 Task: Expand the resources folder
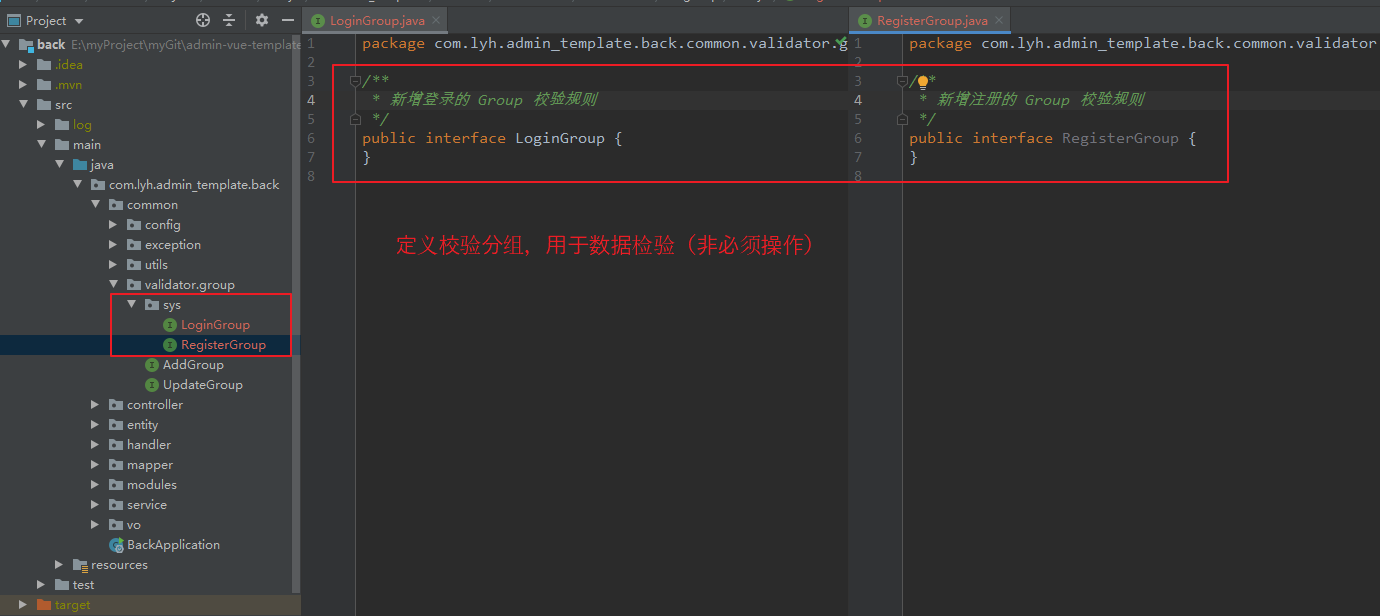coord(59,565)
